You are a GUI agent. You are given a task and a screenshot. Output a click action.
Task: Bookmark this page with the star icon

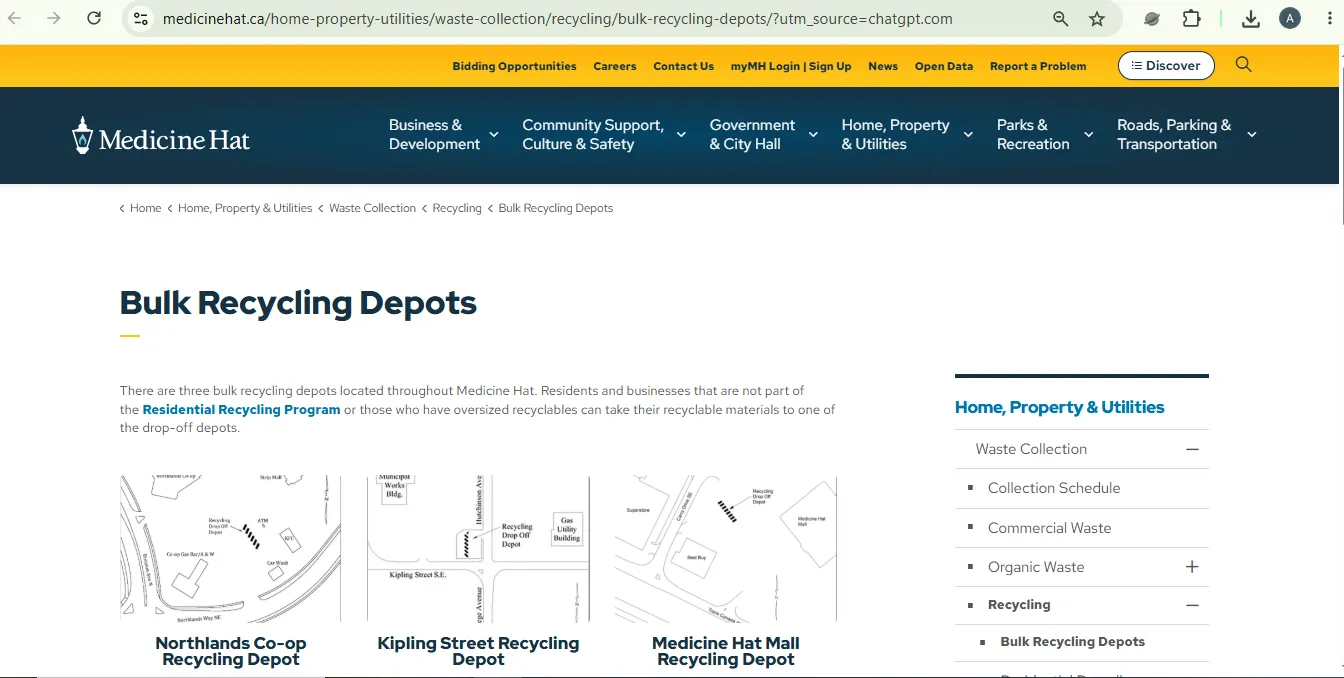coord(1097,19)
